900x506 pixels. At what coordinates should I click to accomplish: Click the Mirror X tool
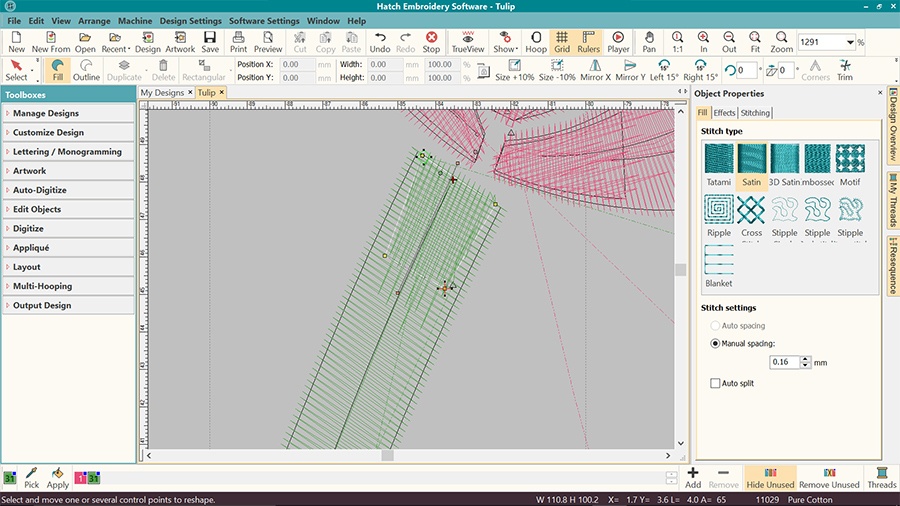click(x=595, y=70)
